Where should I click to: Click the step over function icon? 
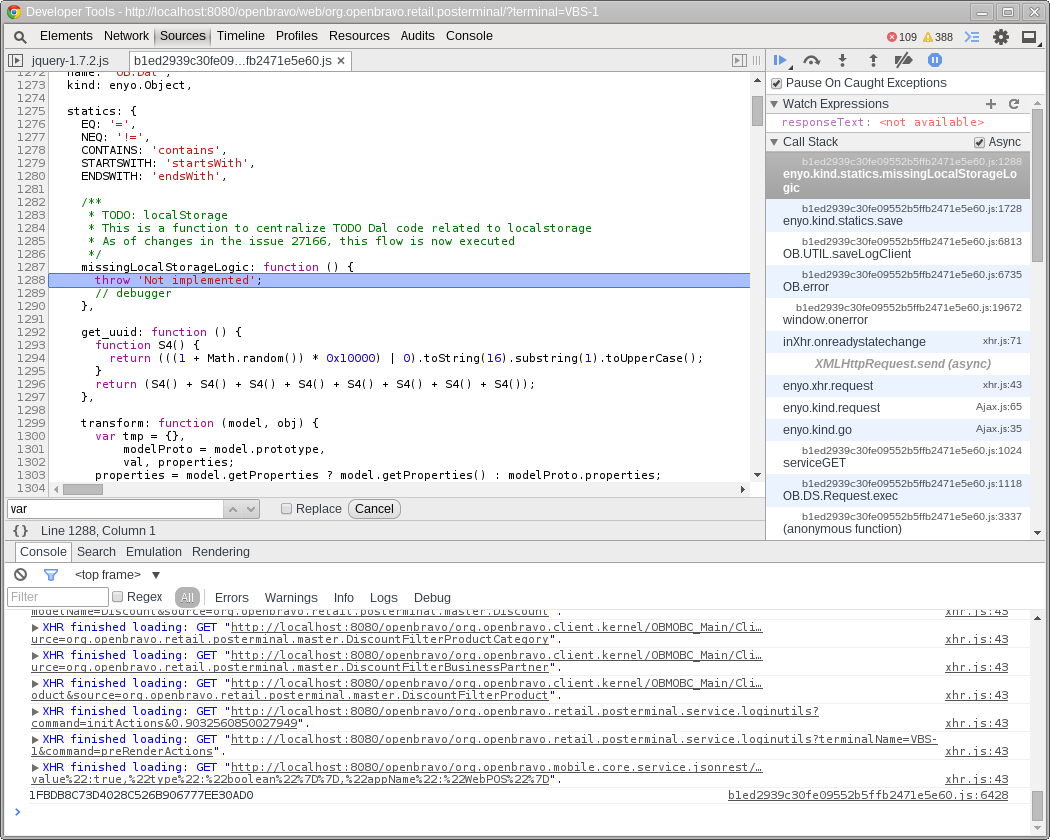coord(812,61)
